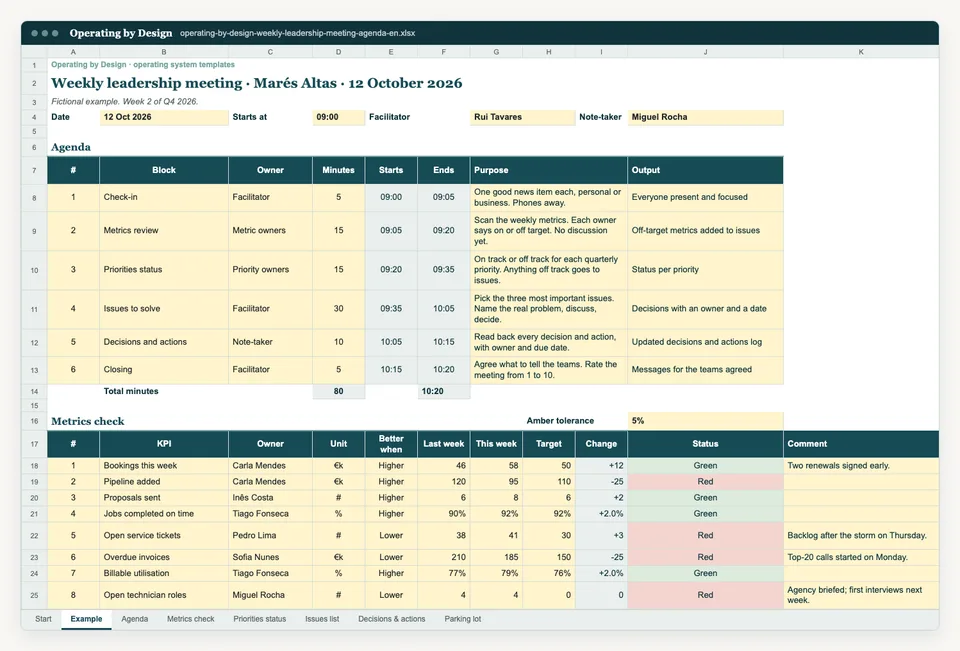The image size is (960, 651).
Task: Select the Issues to solve cell
Action: (163, 309)
